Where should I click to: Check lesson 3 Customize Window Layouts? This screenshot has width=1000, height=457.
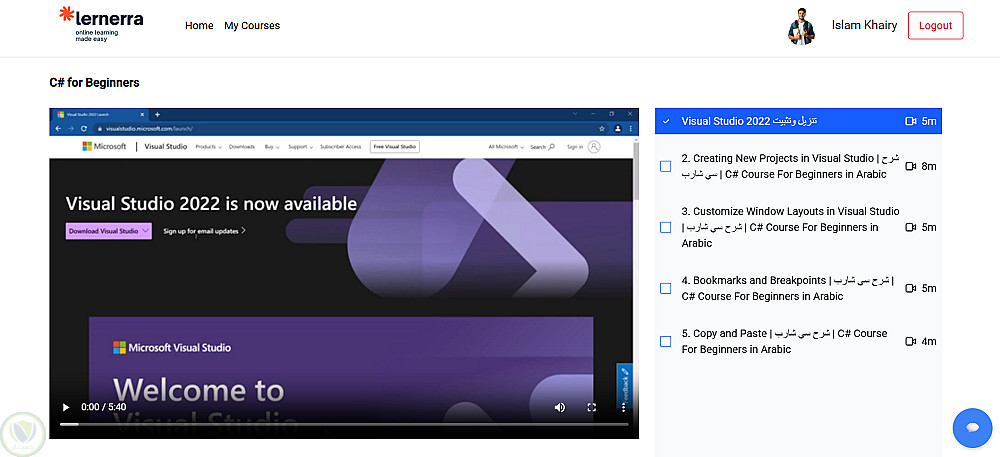[666, 228]
